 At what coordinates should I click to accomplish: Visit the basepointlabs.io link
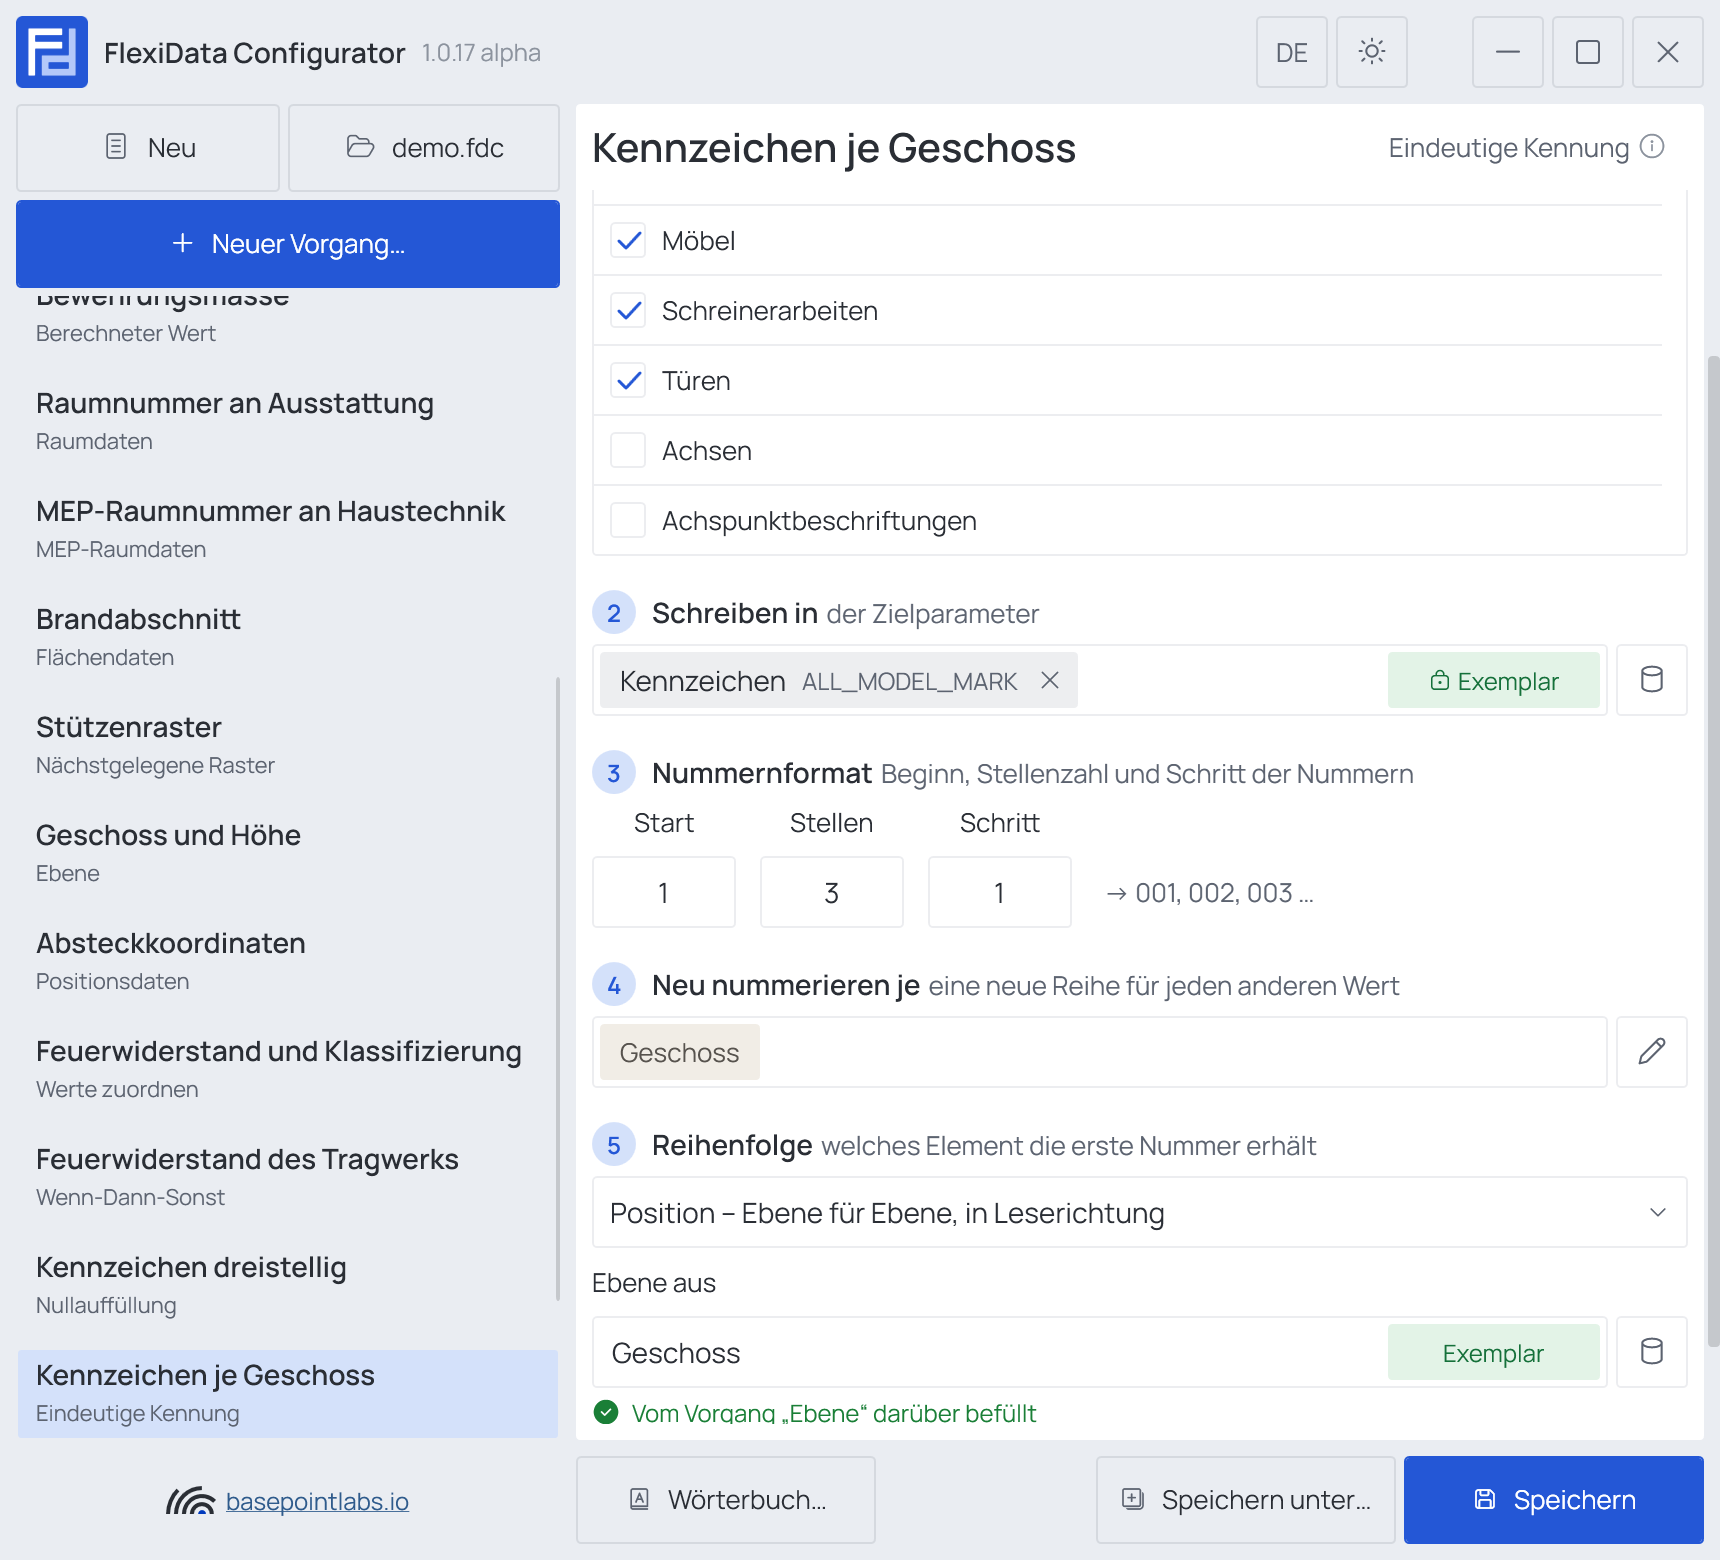317,1501
